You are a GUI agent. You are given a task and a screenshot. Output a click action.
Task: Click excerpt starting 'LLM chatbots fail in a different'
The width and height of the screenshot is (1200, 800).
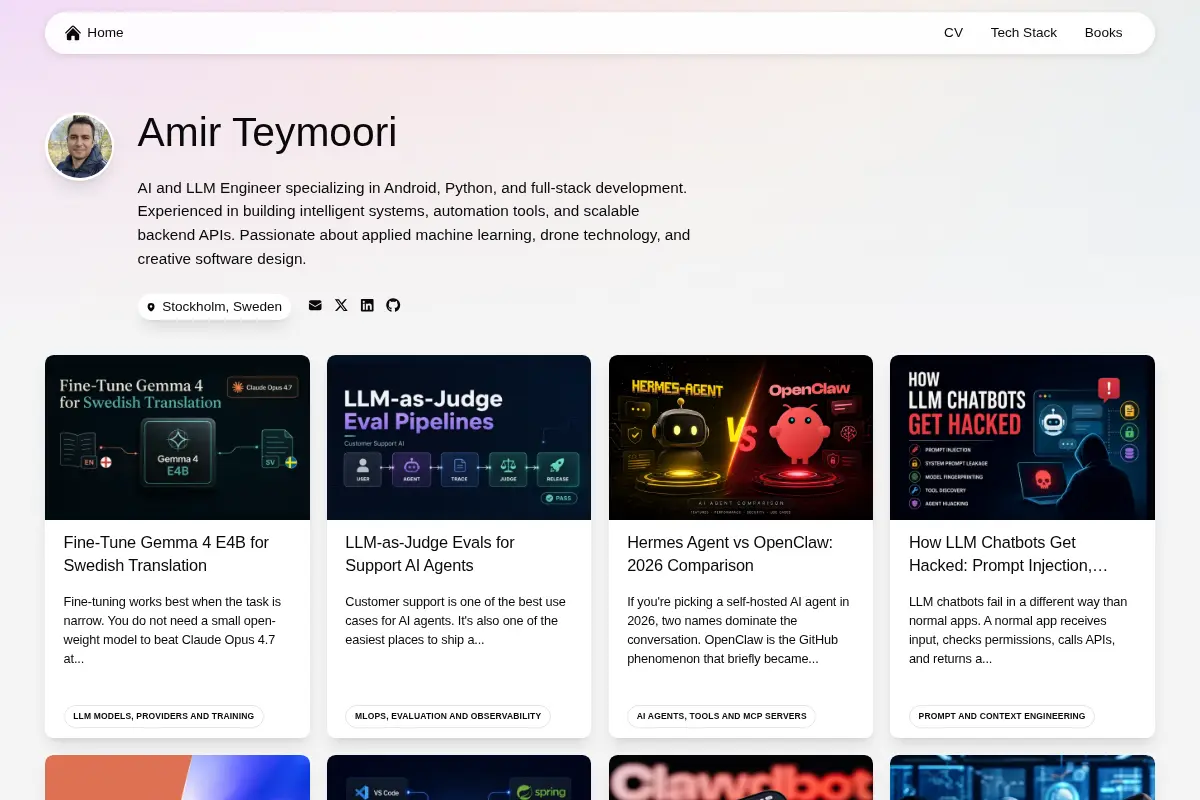tap(1018, 630)
